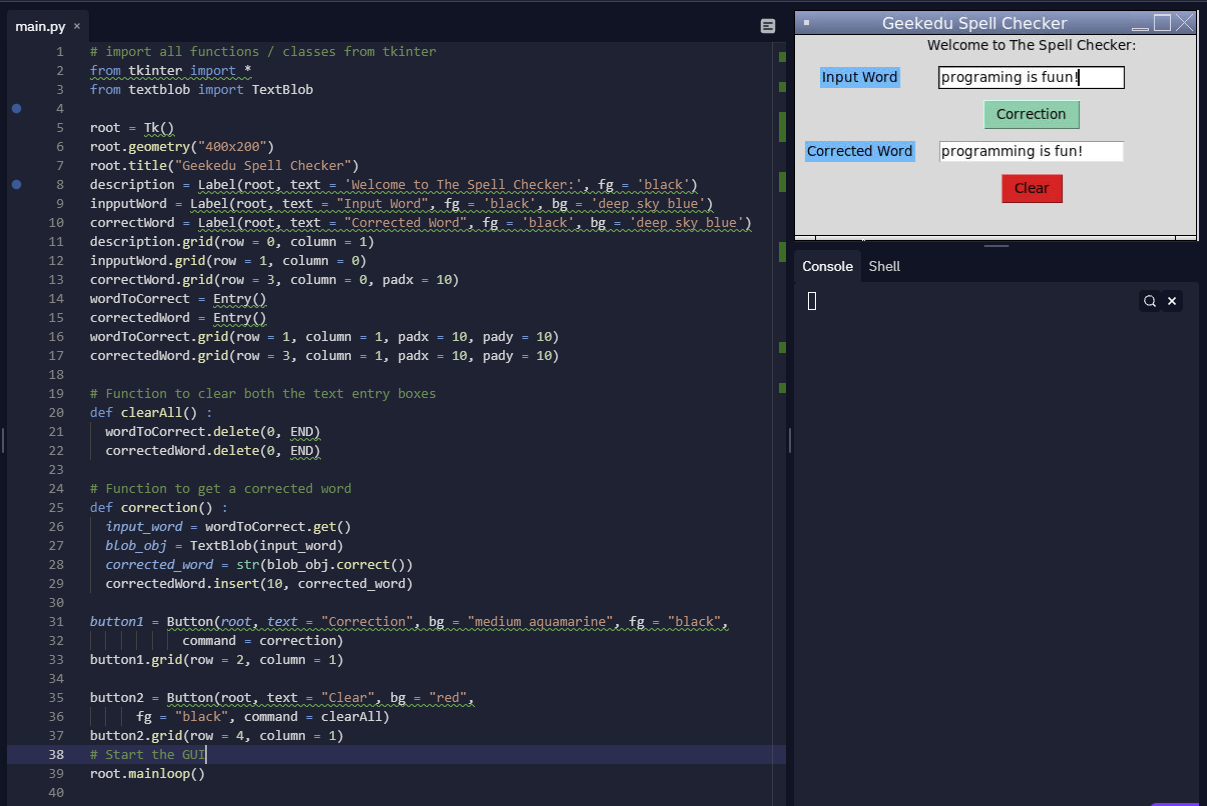Screen dimensions: 1207x806
Task: Click the root.title("Geekedu Spell Checker") line
Action: [x=224, y=165]
